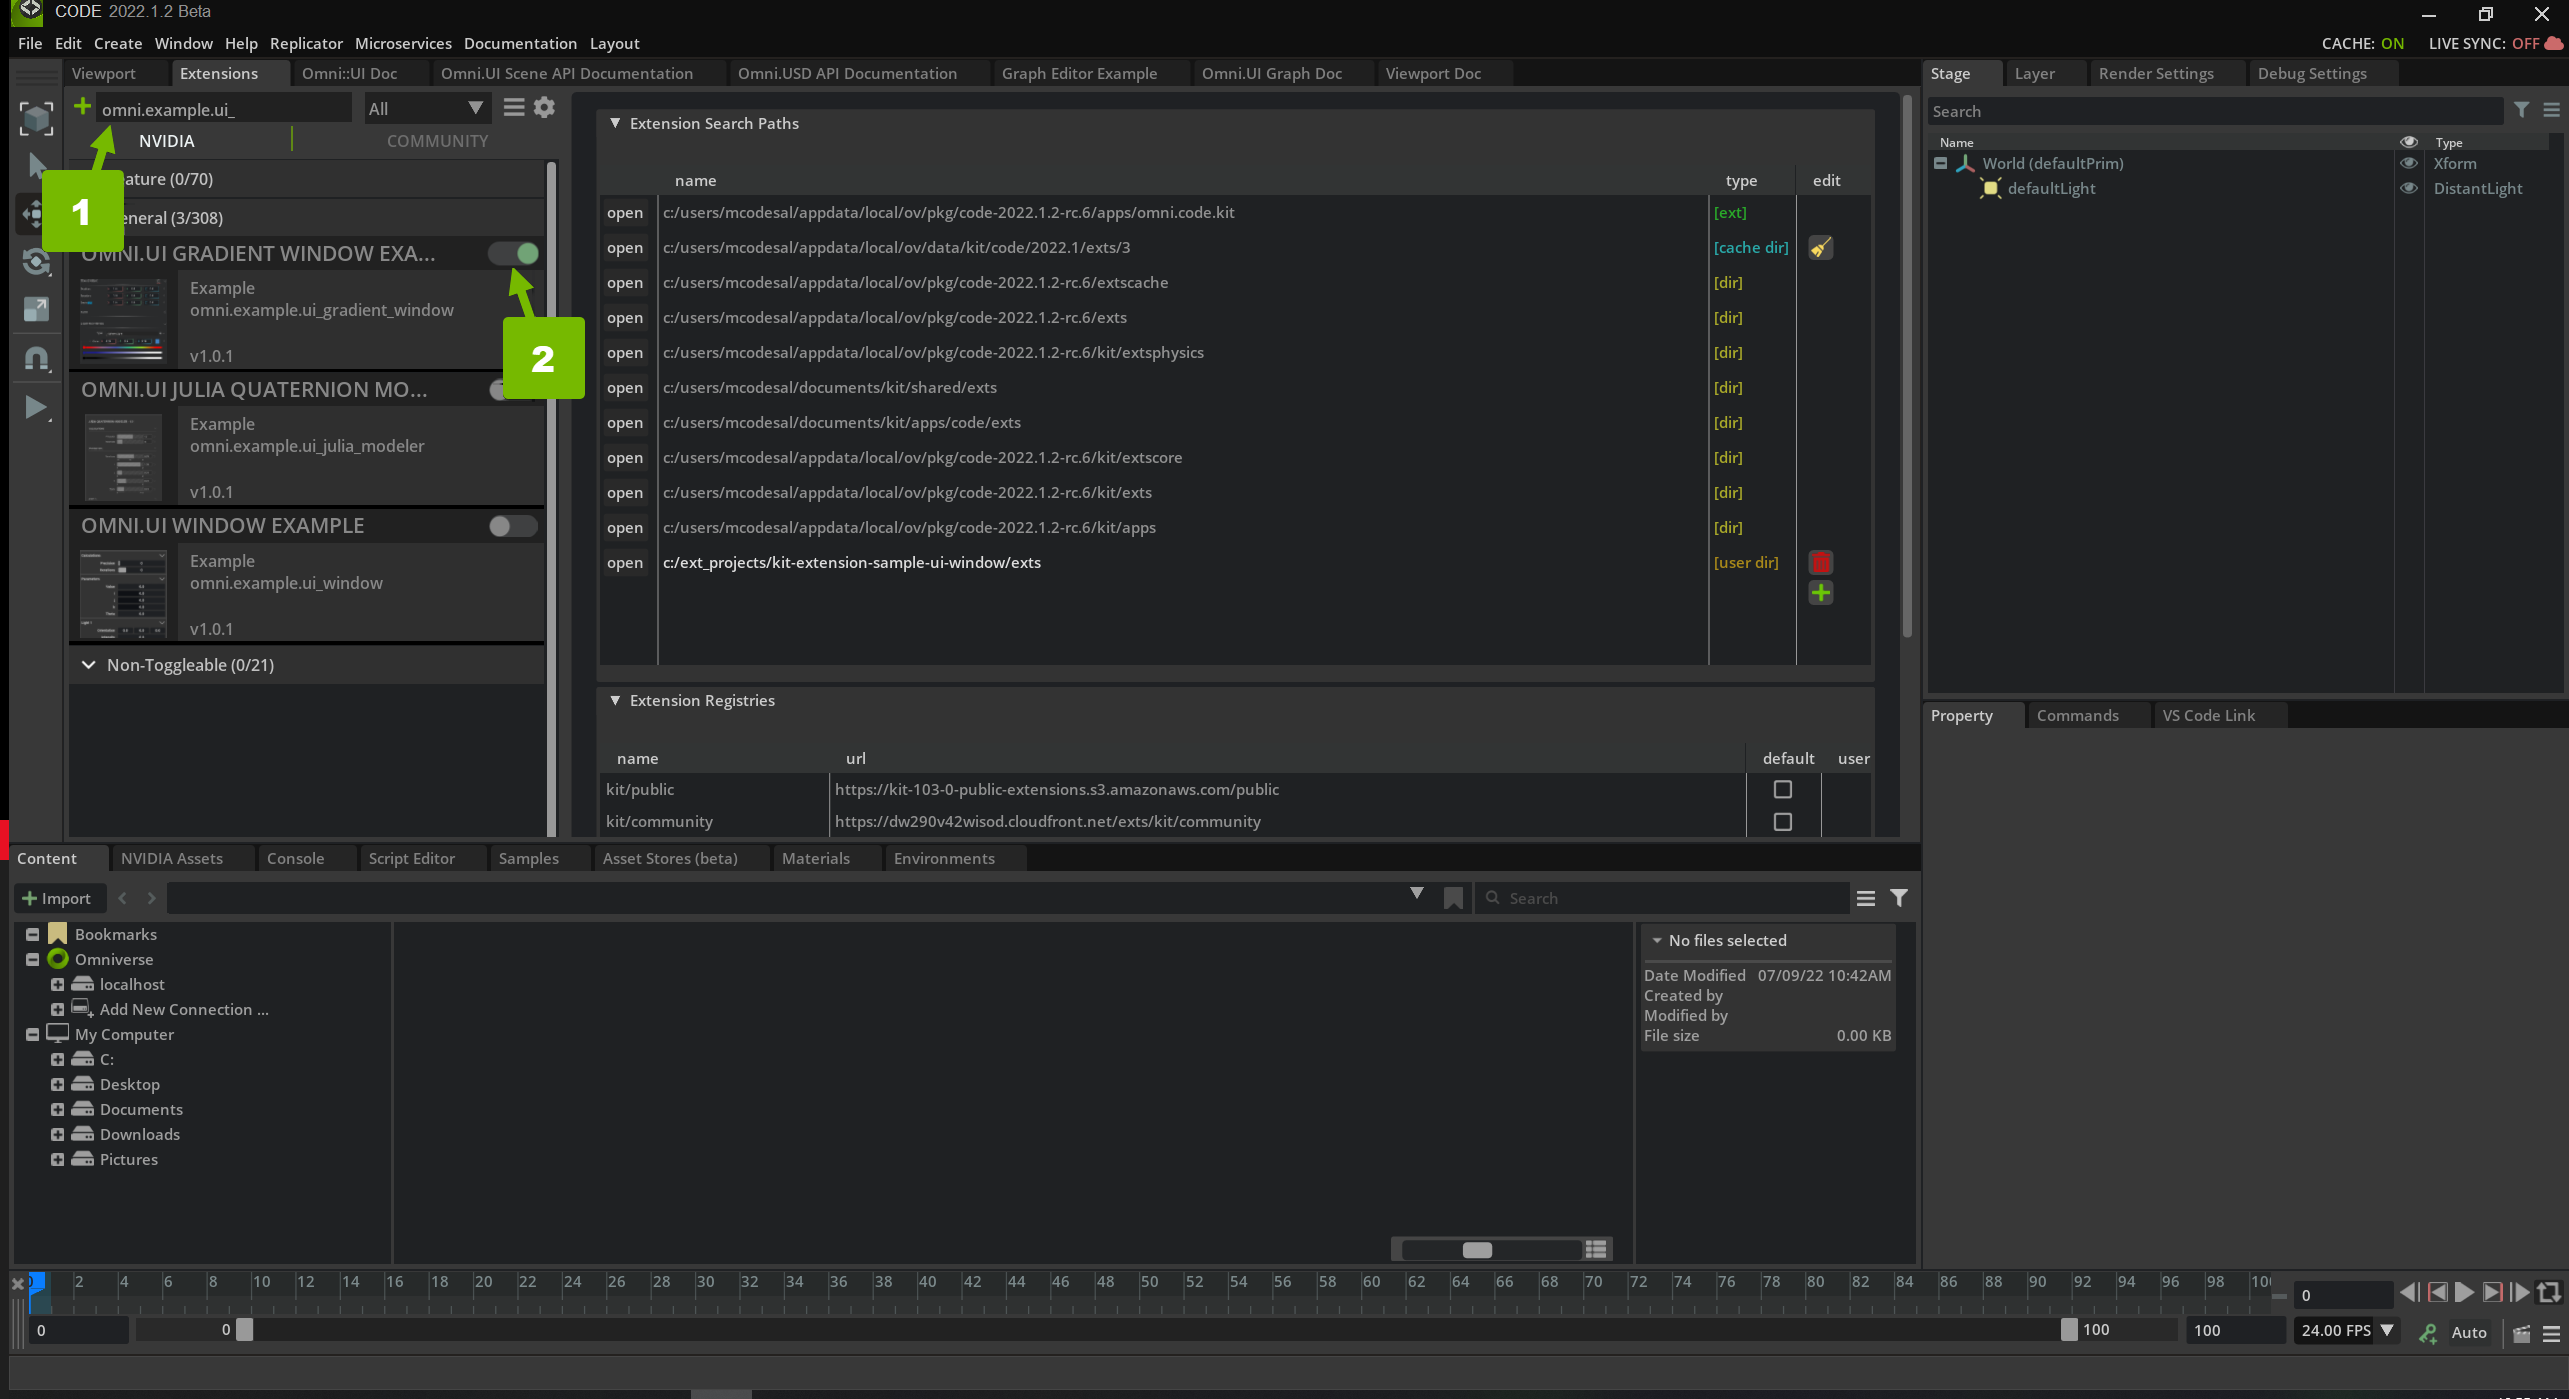Add a new search path with green plus

[x=1820, y=594]
